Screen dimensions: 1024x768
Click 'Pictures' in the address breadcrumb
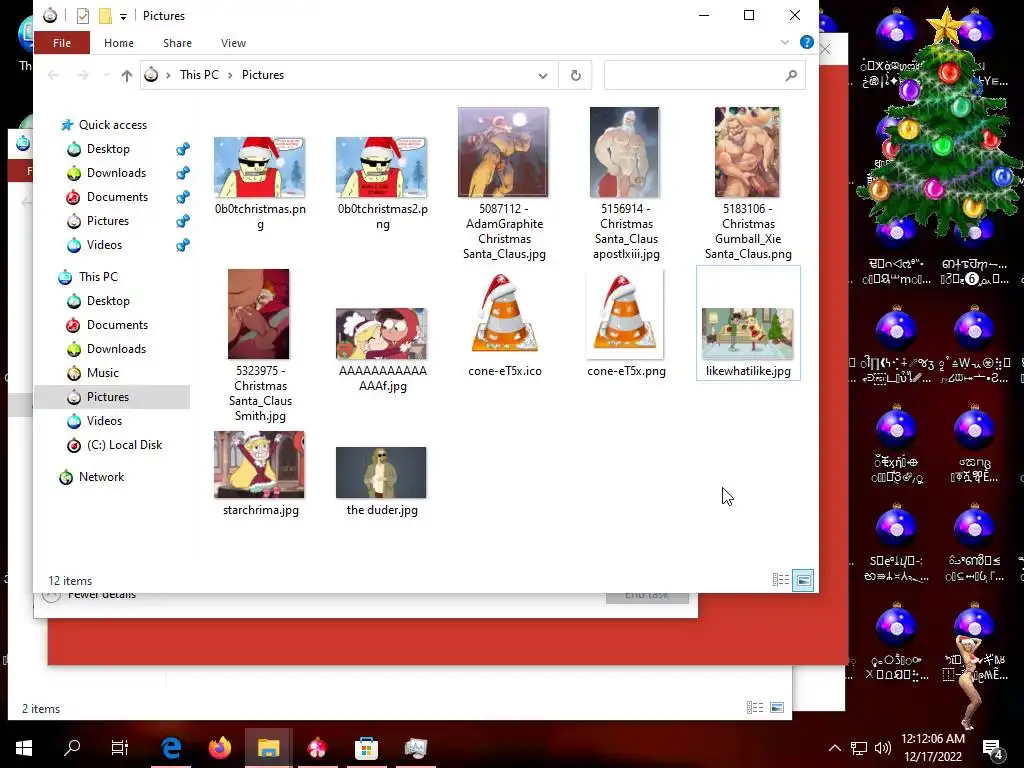pyautogui.click(x=263, y=75)
